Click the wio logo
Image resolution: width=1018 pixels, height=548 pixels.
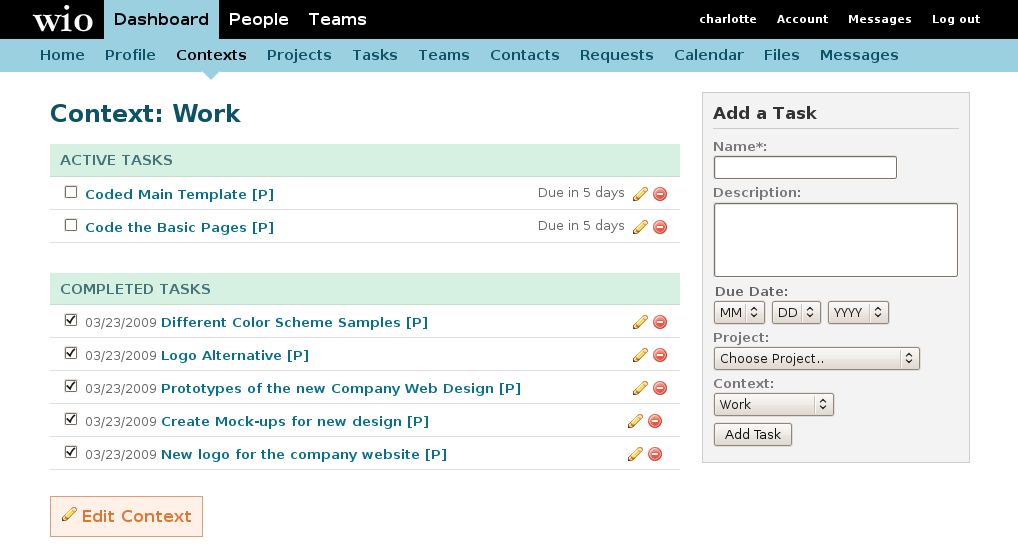pos(62,19)
